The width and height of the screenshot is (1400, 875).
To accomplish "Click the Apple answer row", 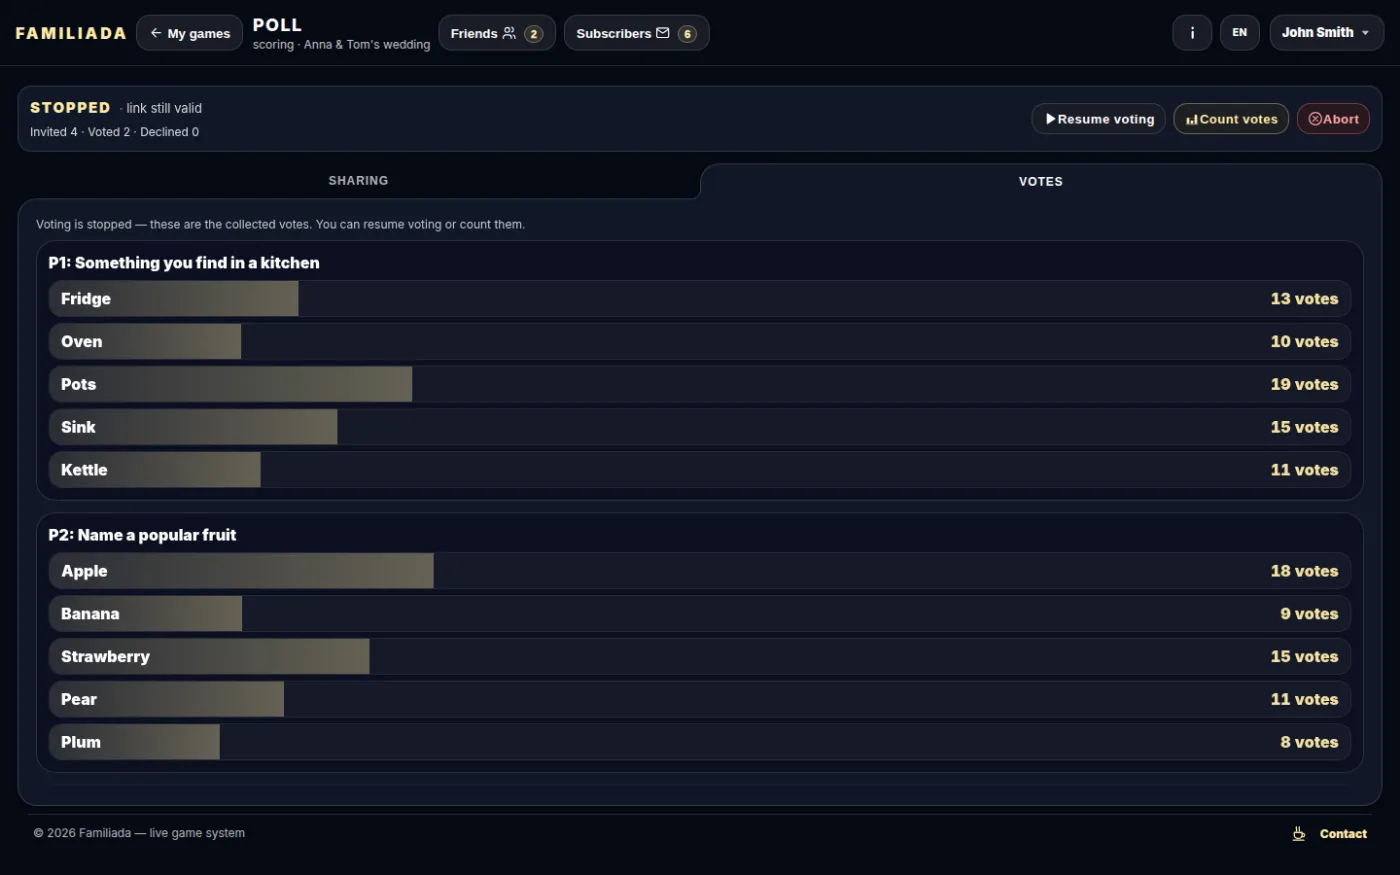I will click(x=700, y=571).
